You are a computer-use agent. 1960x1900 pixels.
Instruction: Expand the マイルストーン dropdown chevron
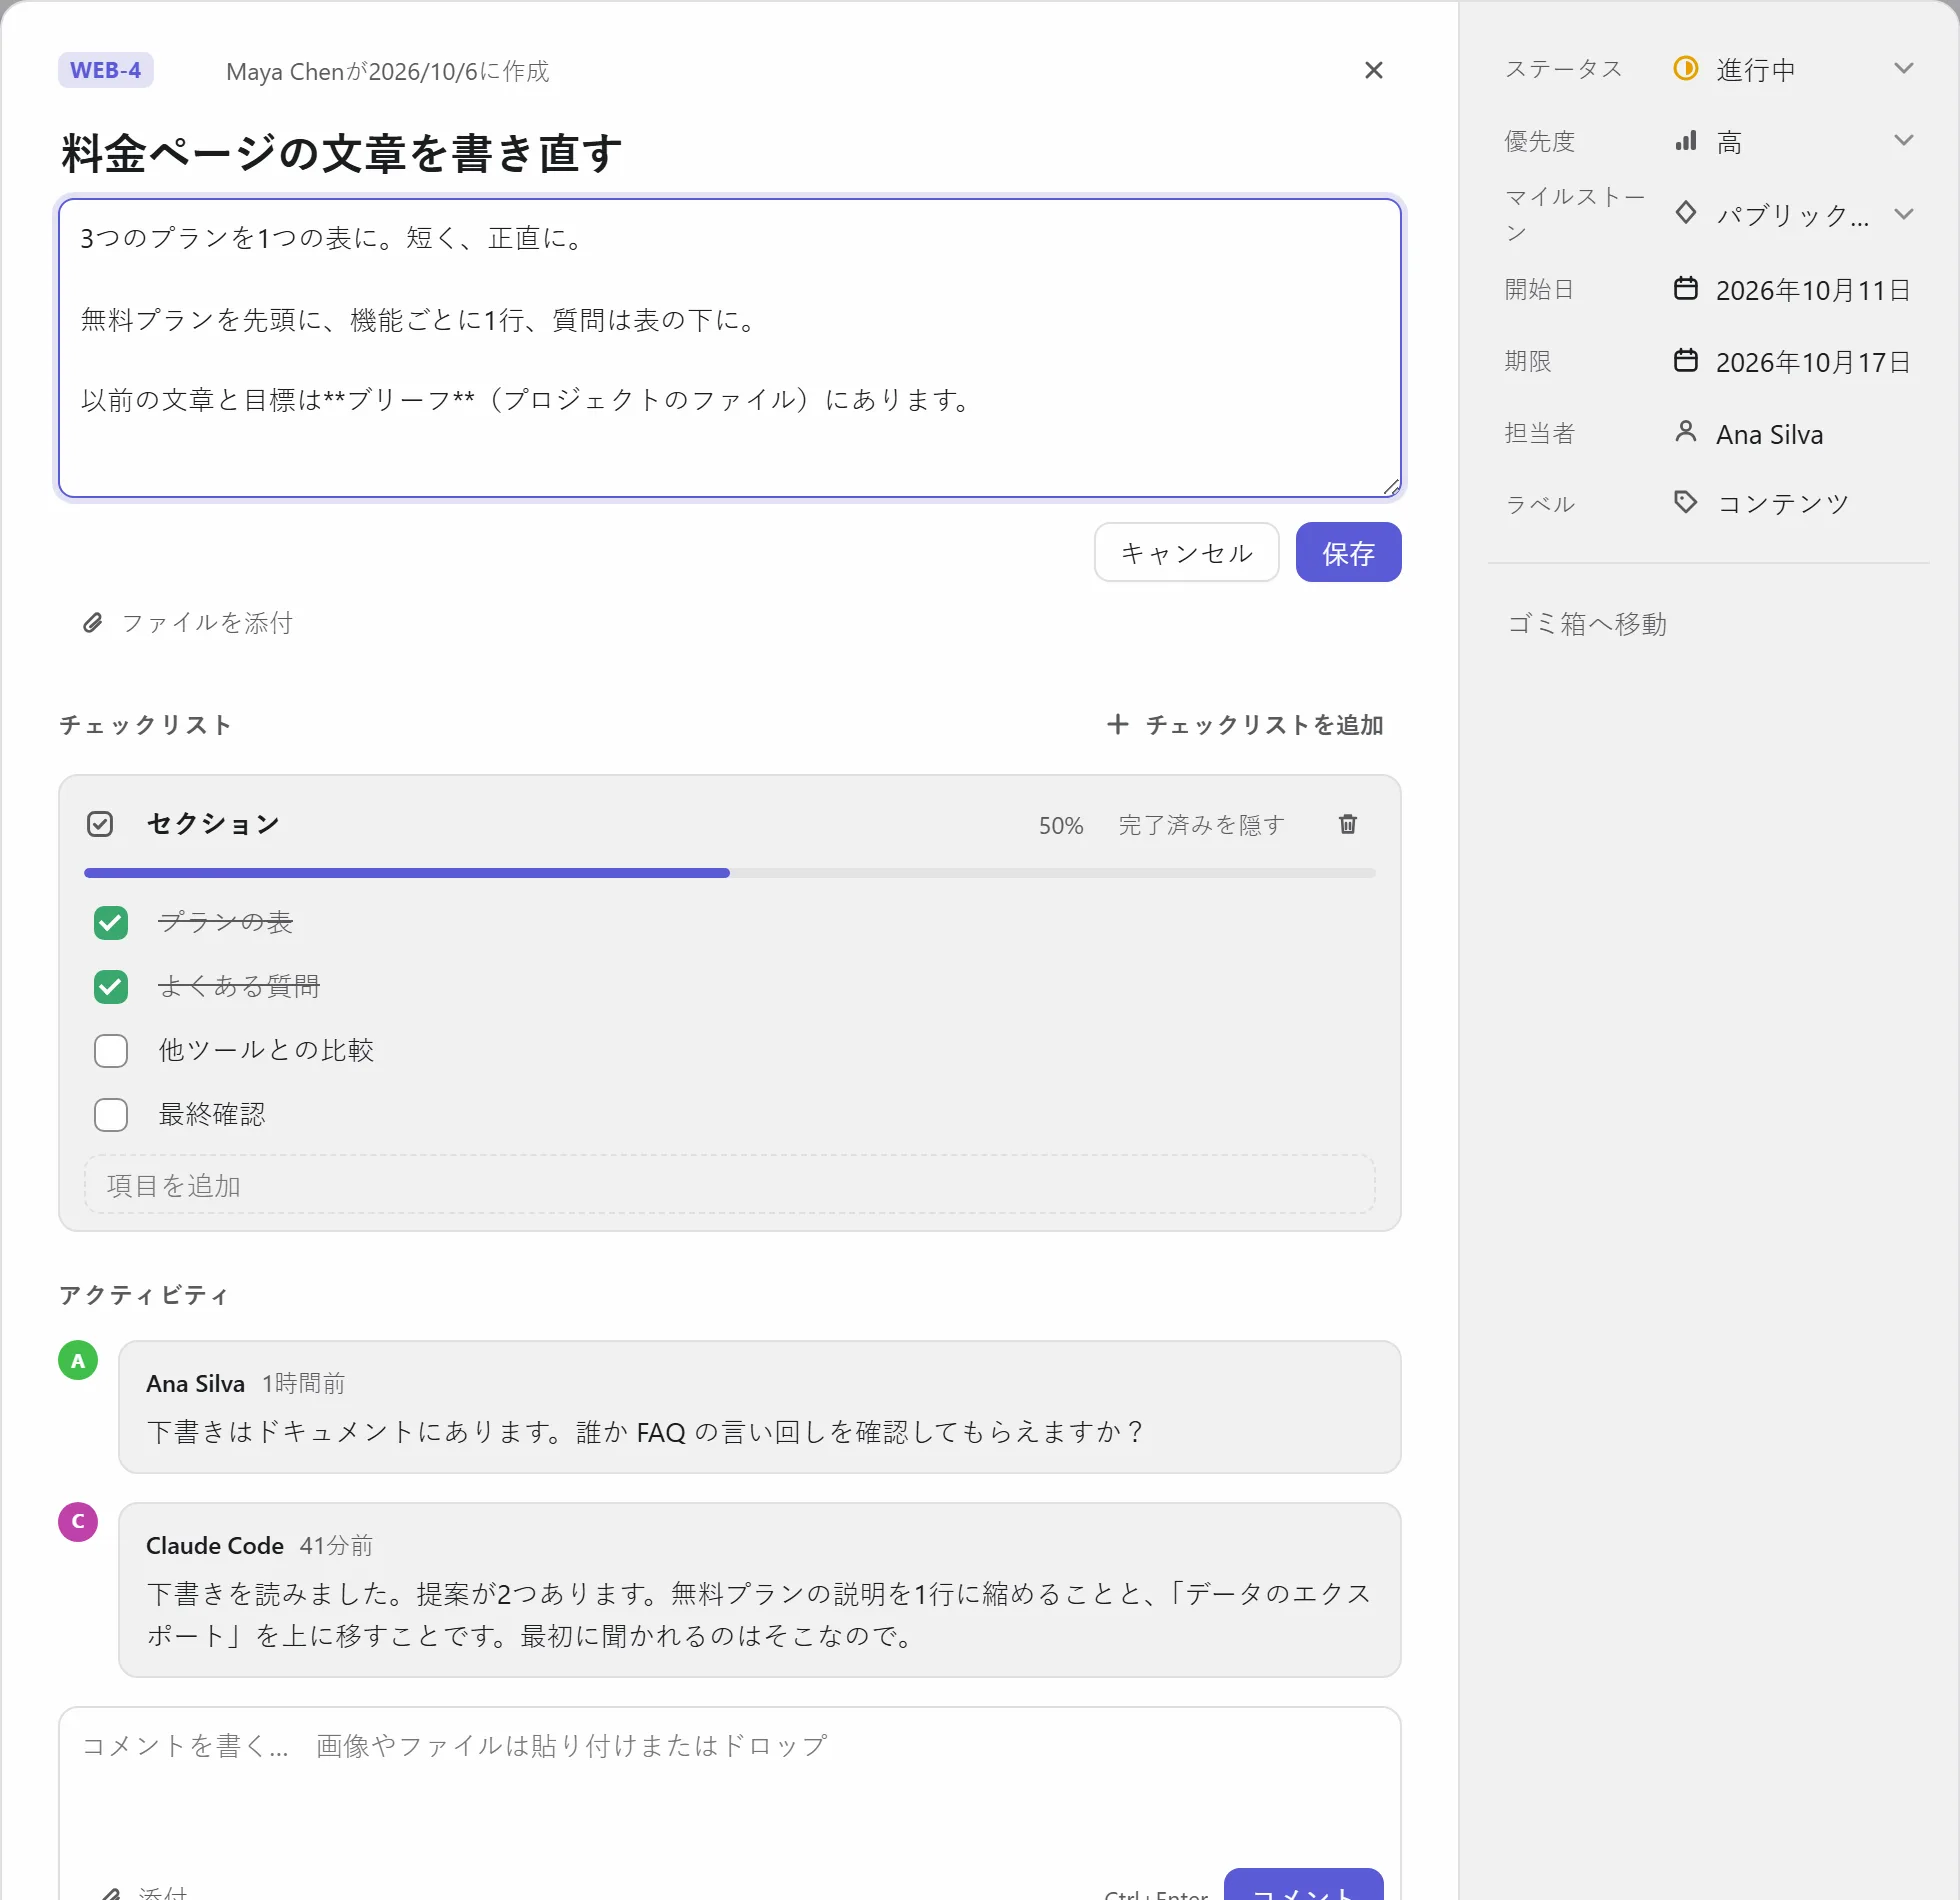pyautogui.click(x=1903, y=213)
